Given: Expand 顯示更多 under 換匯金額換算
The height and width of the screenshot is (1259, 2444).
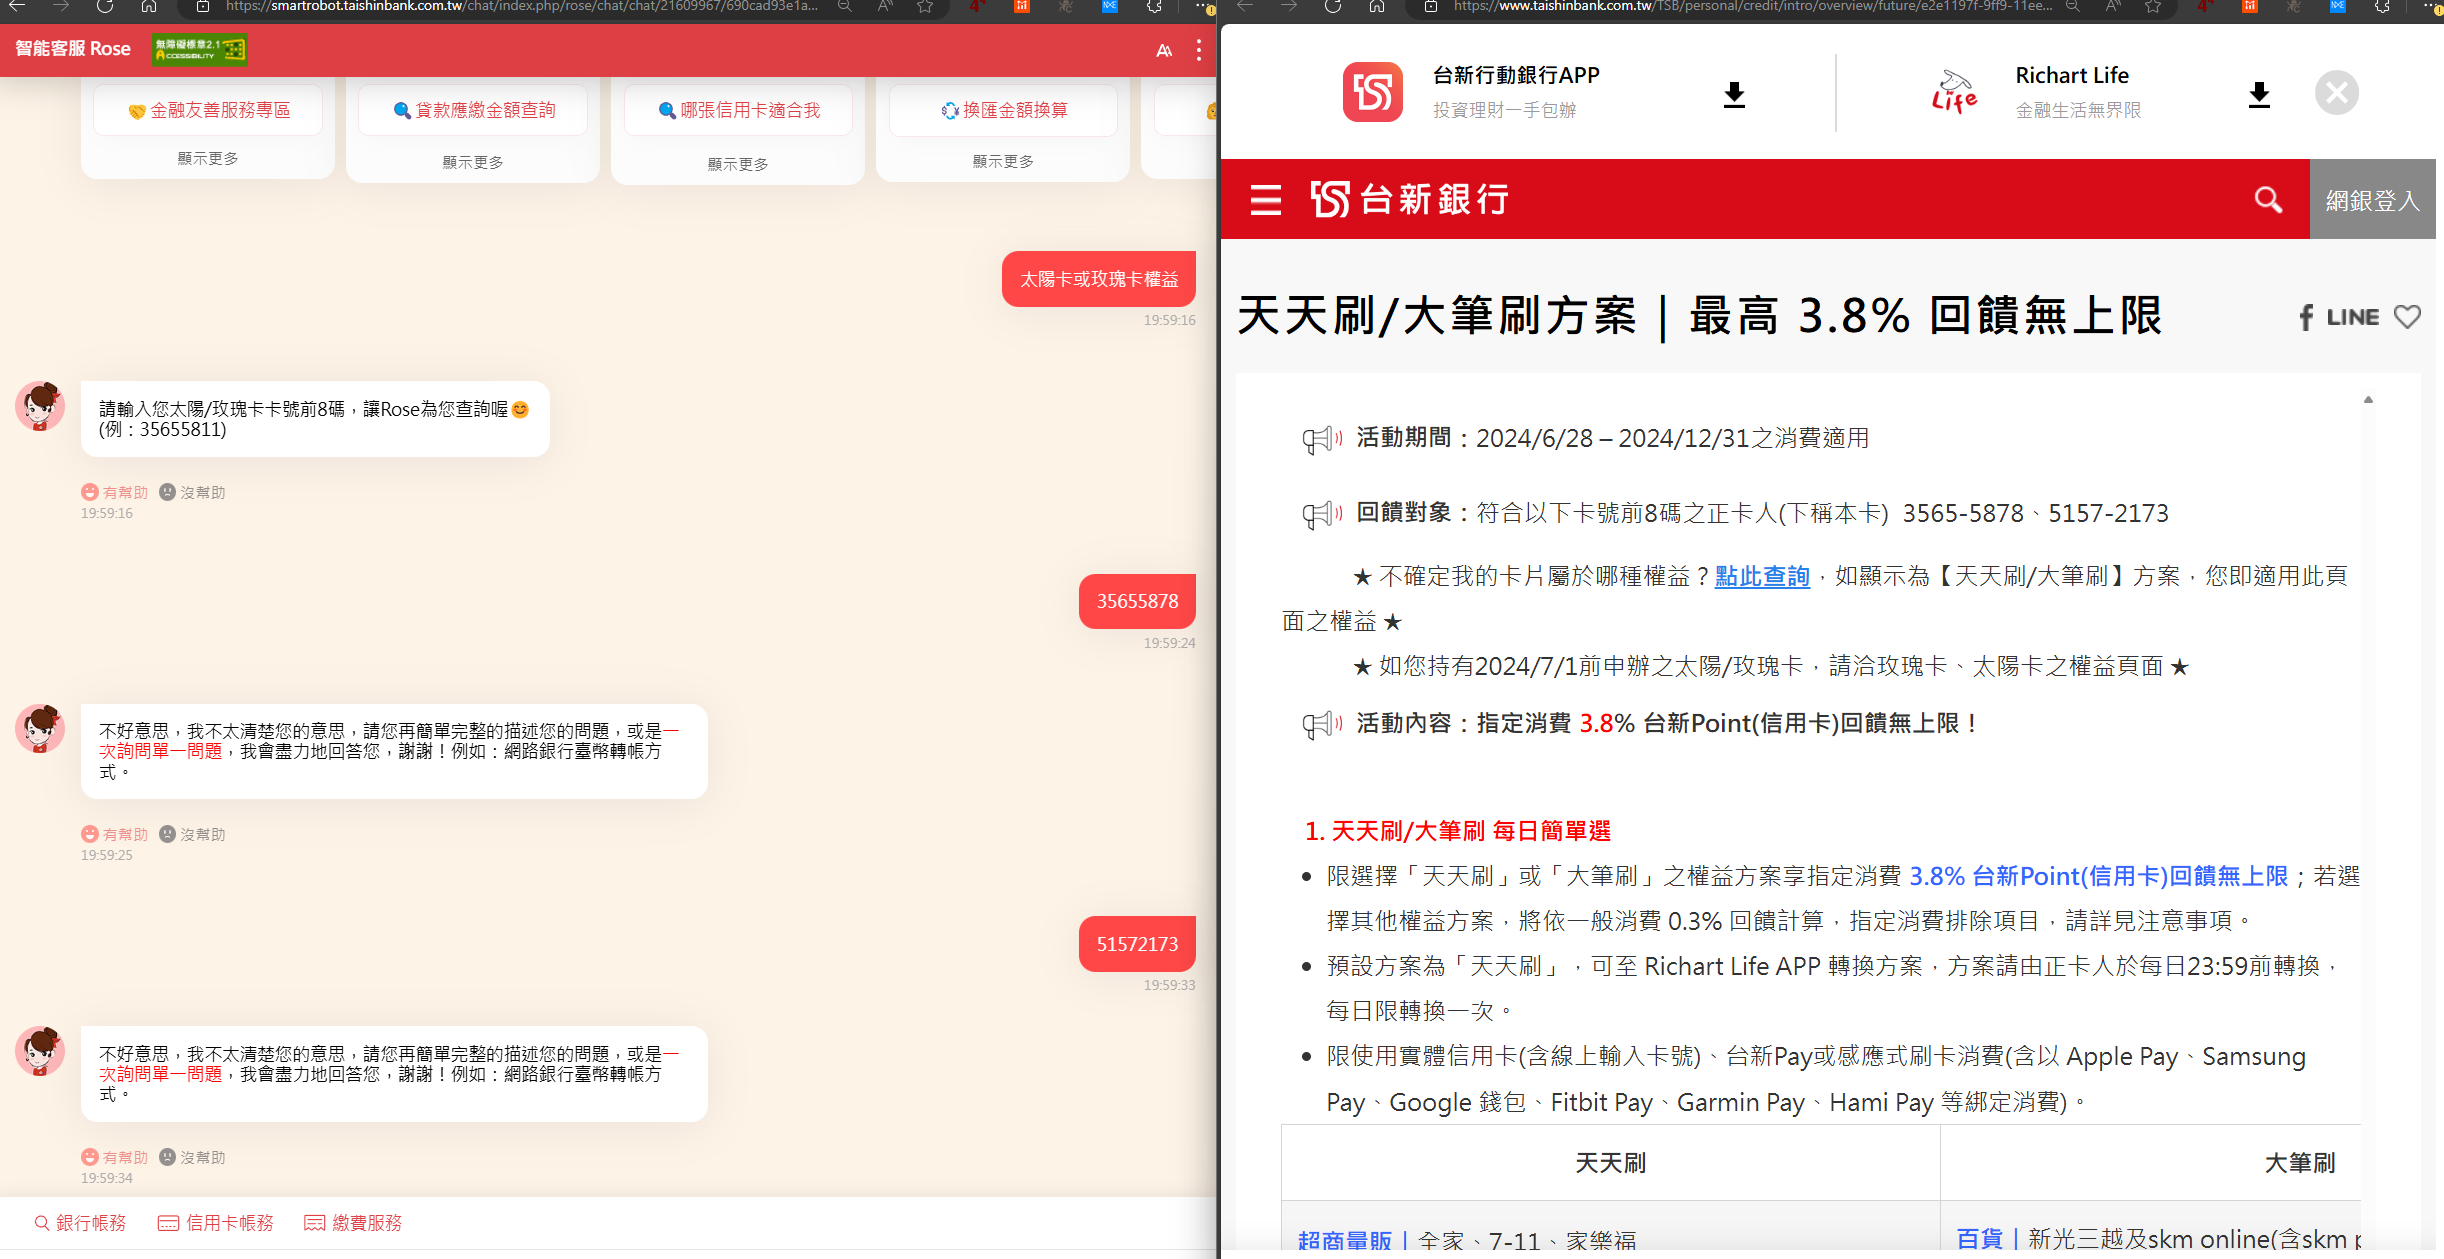Looking at the screenshot, I should [1003, 161].
